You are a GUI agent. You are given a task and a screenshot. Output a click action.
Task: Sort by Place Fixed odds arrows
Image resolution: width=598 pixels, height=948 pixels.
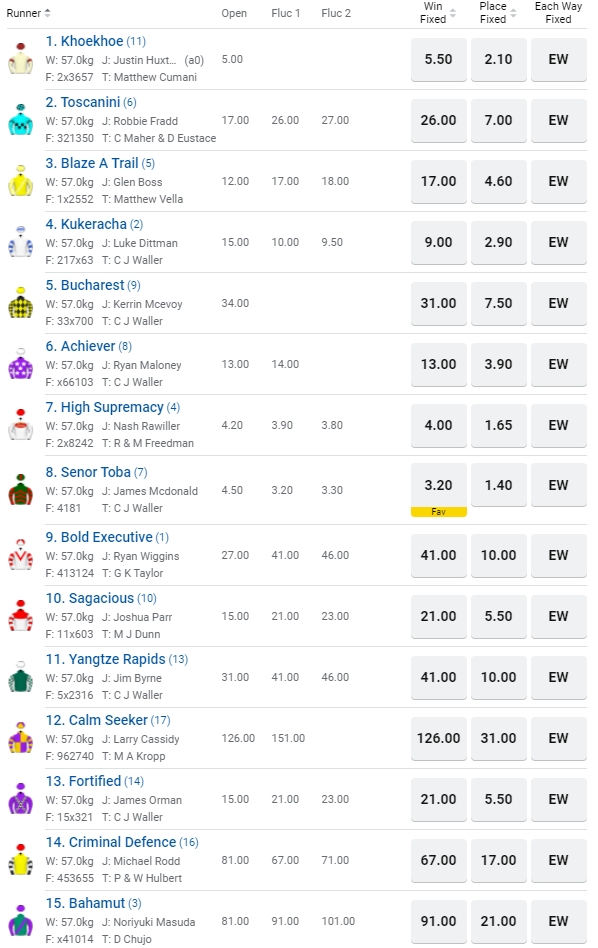(x=513, y=13)
